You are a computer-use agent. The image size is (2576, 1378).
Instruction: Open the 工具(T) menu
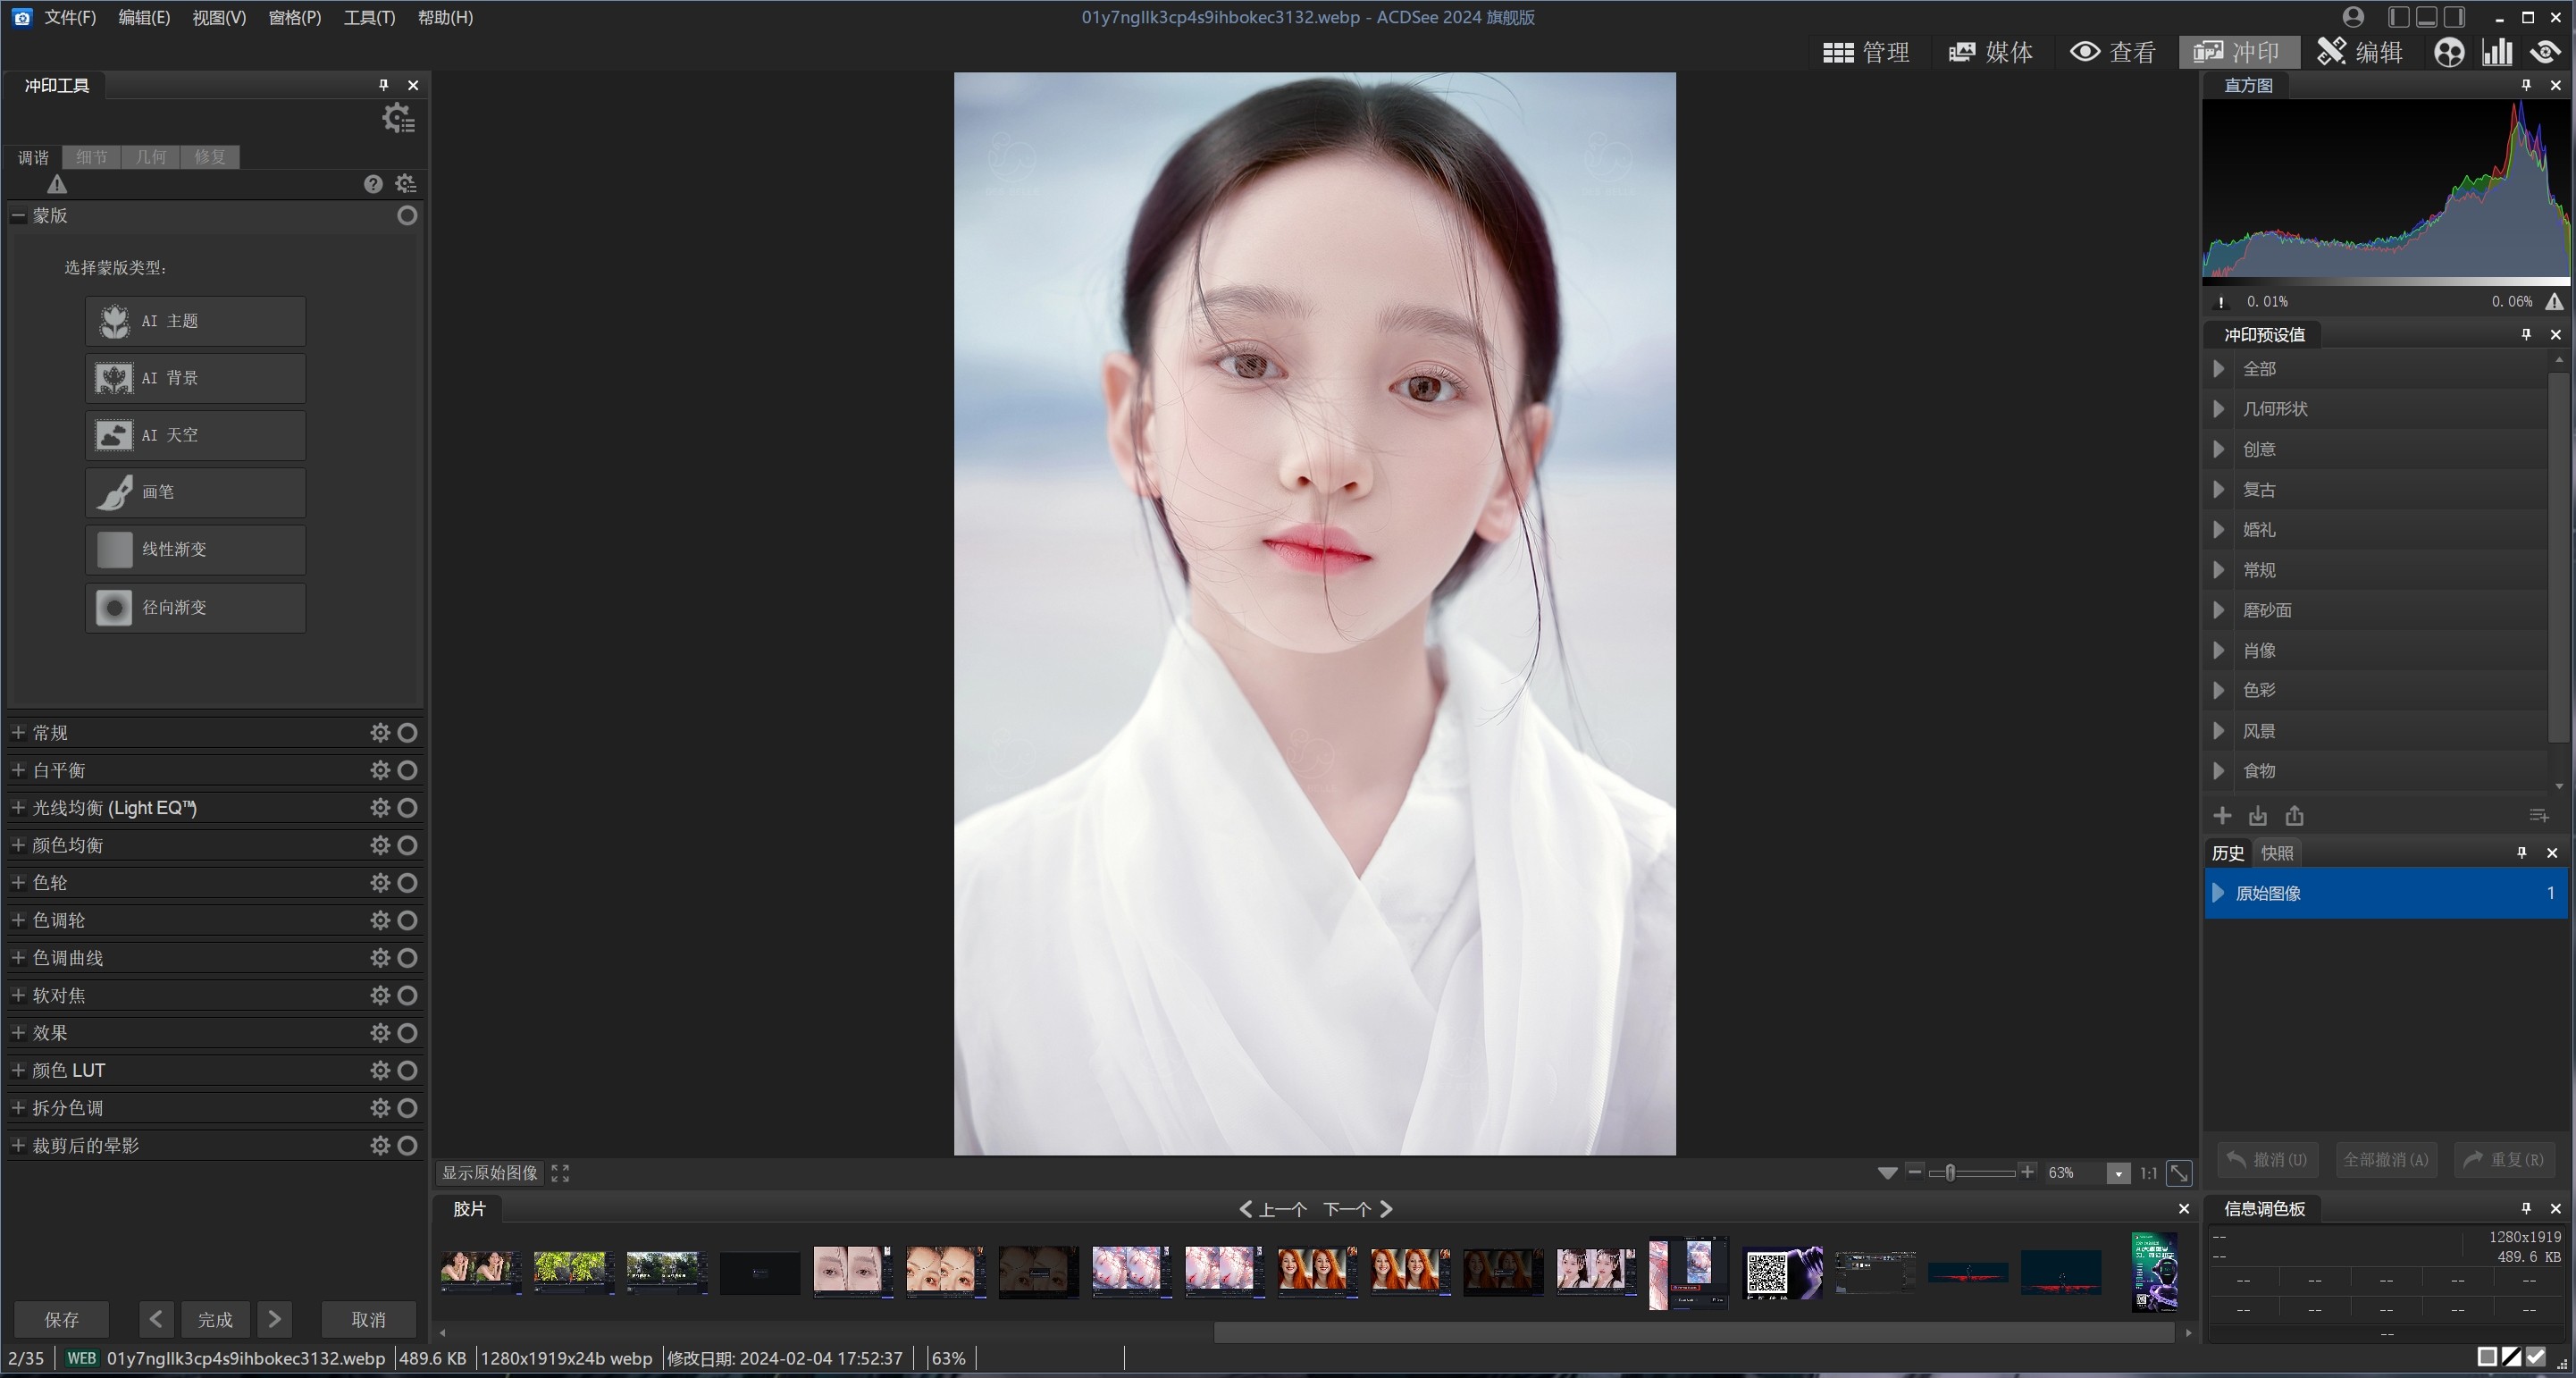(369, 17)
